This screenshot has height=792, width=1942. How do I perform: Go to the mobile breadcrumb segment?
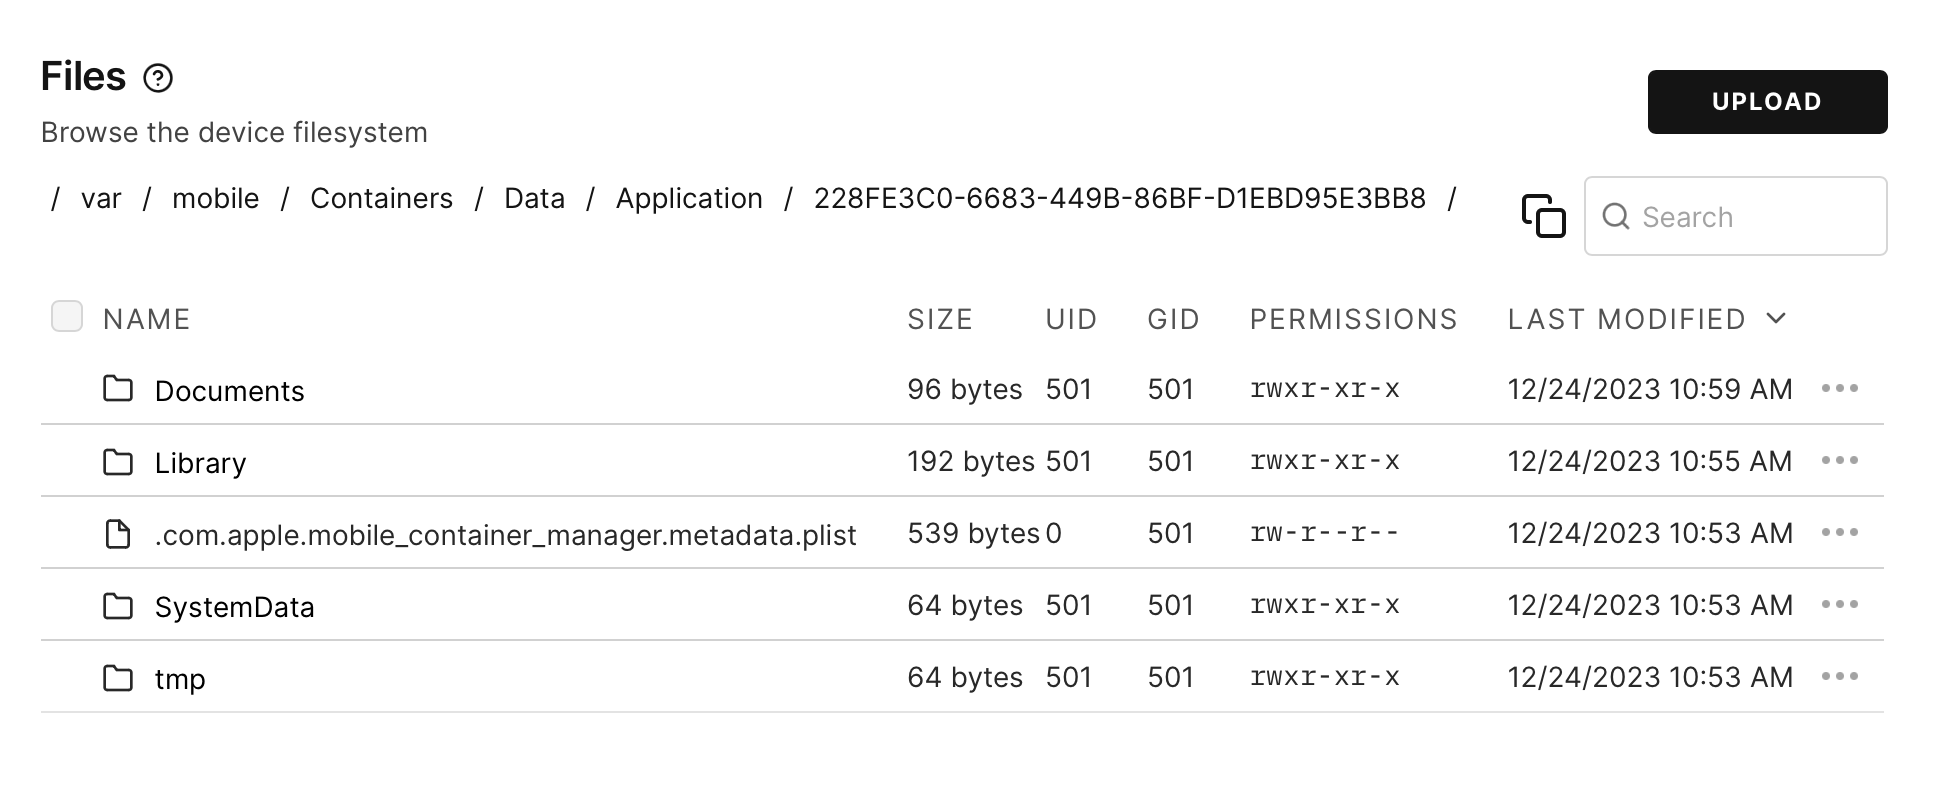coord(215,198)
